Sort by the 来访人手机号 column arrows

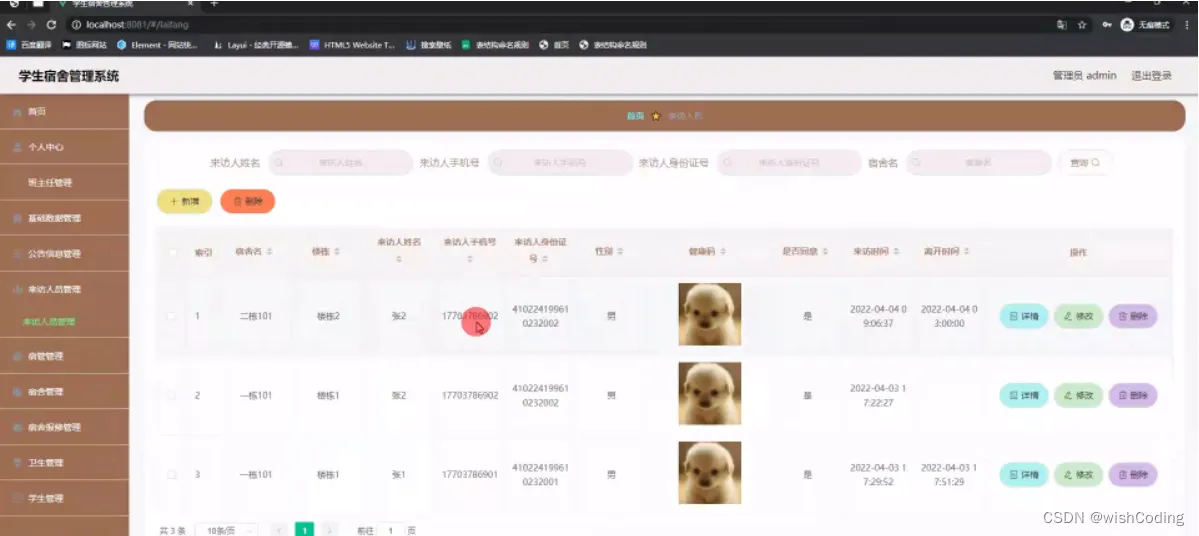[x=470, y=260]
